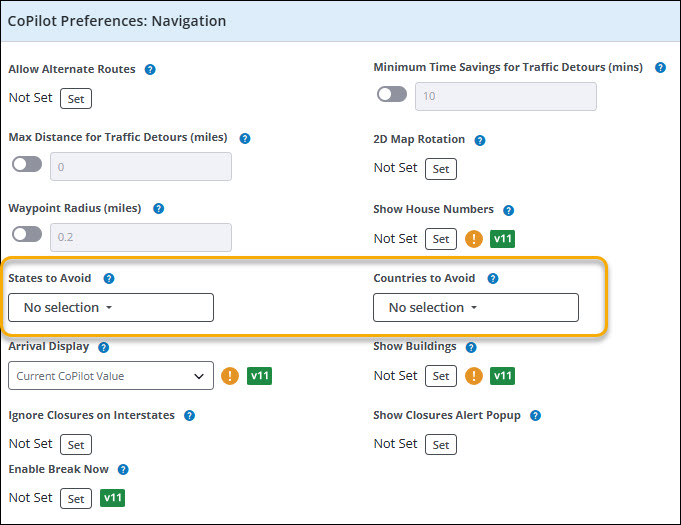Expand States to Avoid dropdown
Image resolution: width=681 pixels, height=525 pixels.
coord(111,307)
